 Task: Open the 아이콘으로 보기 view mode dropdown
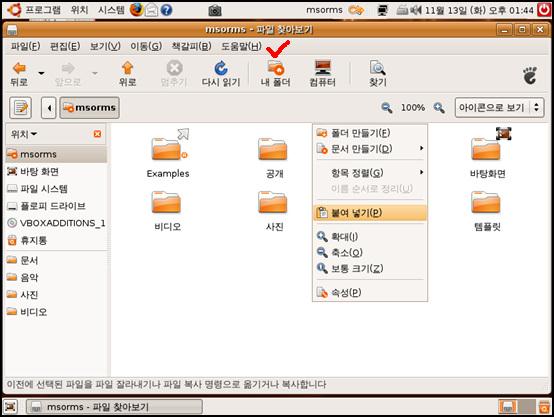[499, 107]
